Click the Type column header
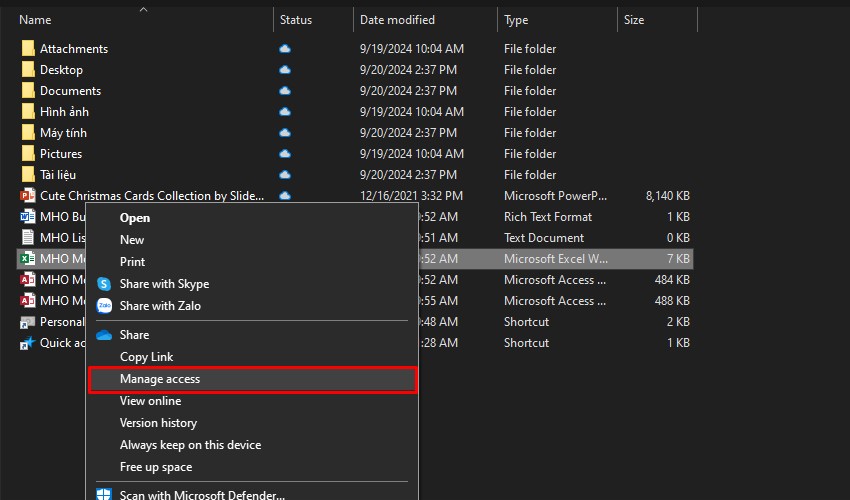The width and height of the screenshot is (850, 500). tap(516, 20)
